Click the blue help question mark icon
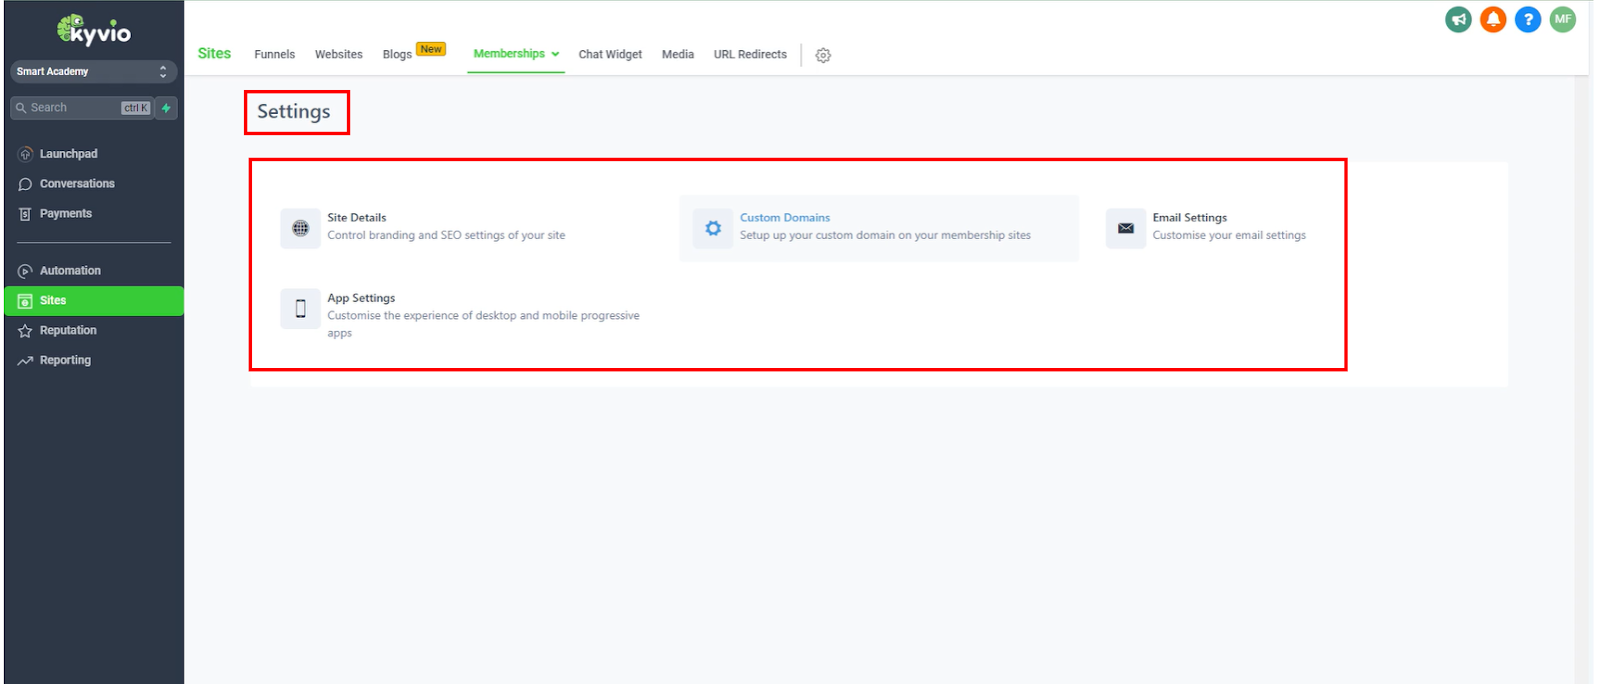This screenshot has width=1600, height=684. click(x=1528, y=19)
